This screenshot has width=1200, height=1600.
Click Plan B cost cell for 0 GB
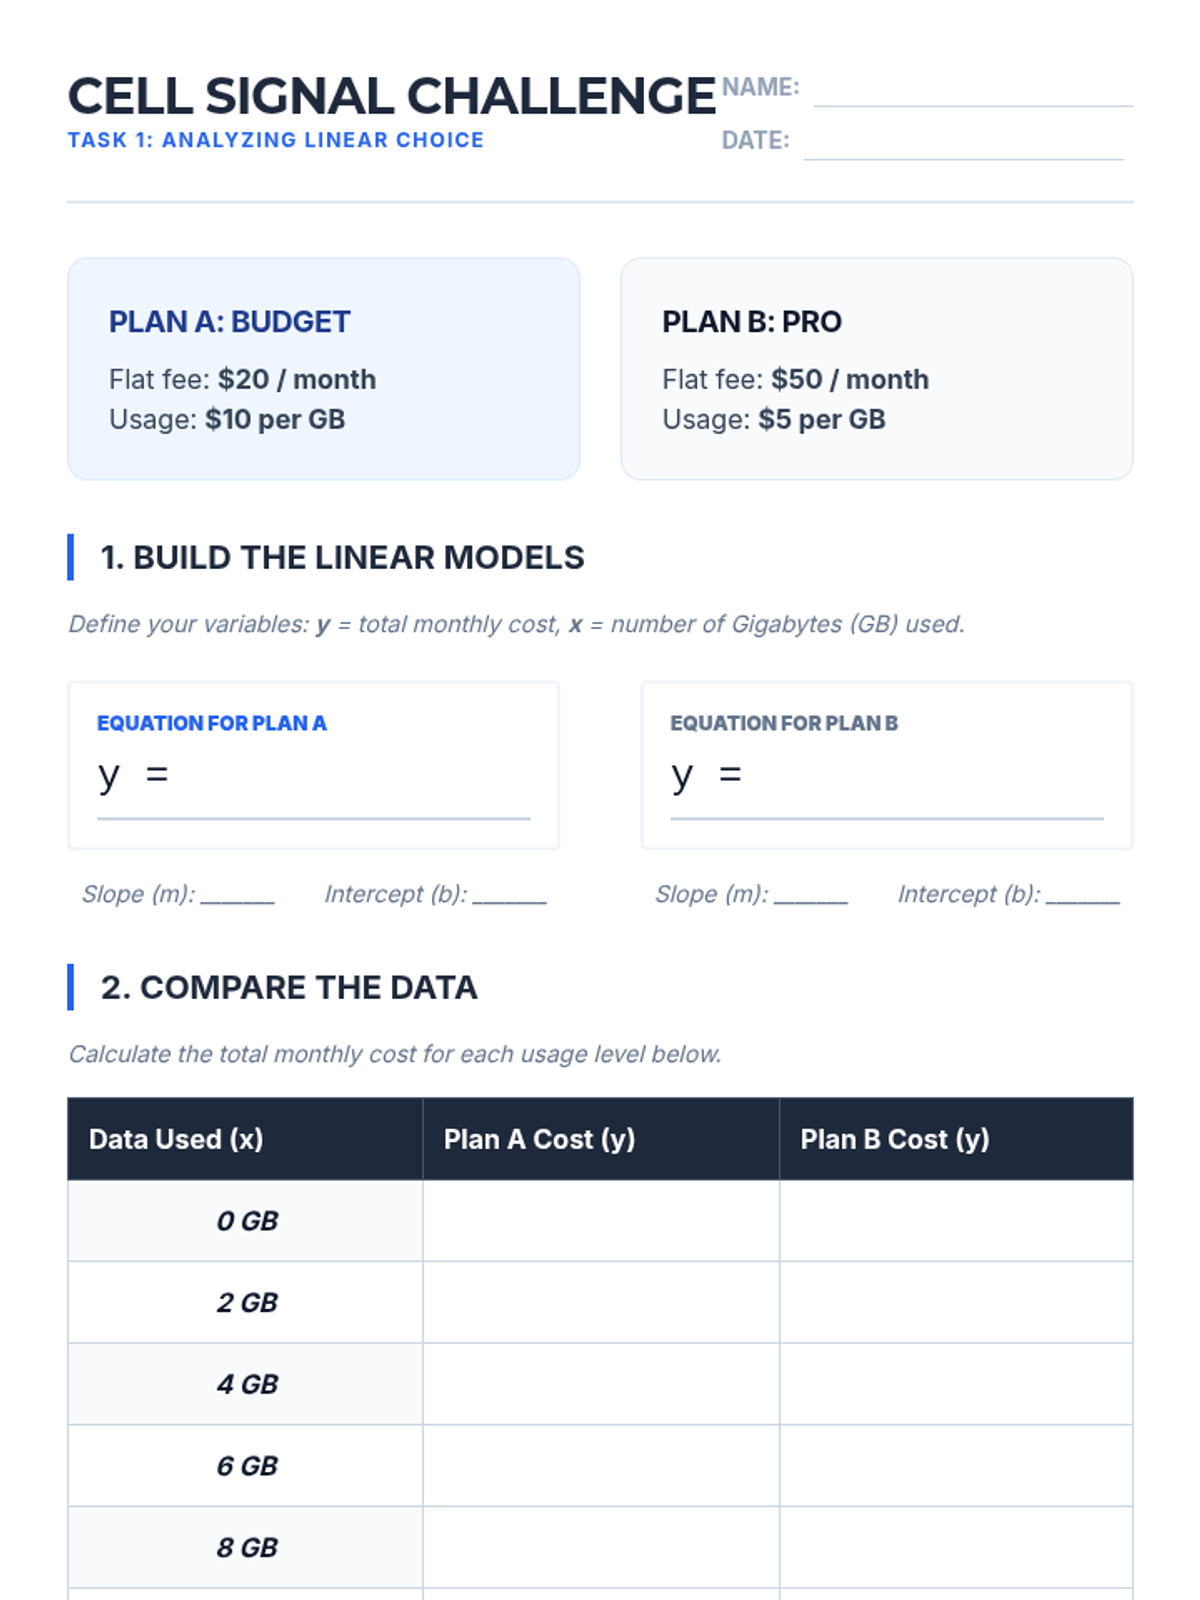pos(956,1221)
